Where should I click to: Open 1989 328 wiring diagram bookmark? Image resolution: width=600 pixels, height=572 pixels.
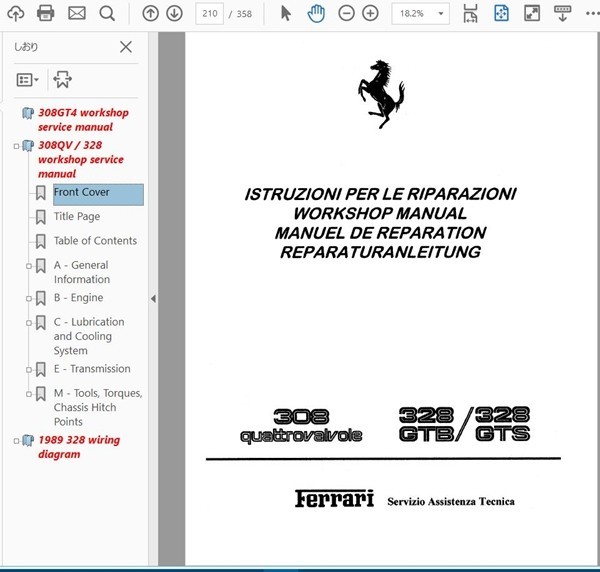[79, 447]
